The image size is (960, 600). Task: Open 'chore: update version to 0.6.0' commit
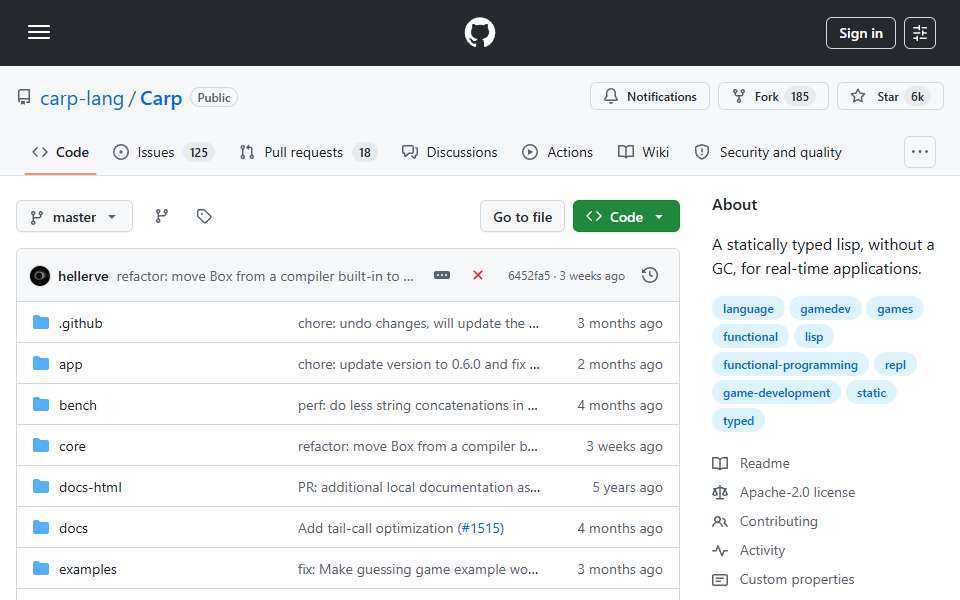(x=419, y=364)
